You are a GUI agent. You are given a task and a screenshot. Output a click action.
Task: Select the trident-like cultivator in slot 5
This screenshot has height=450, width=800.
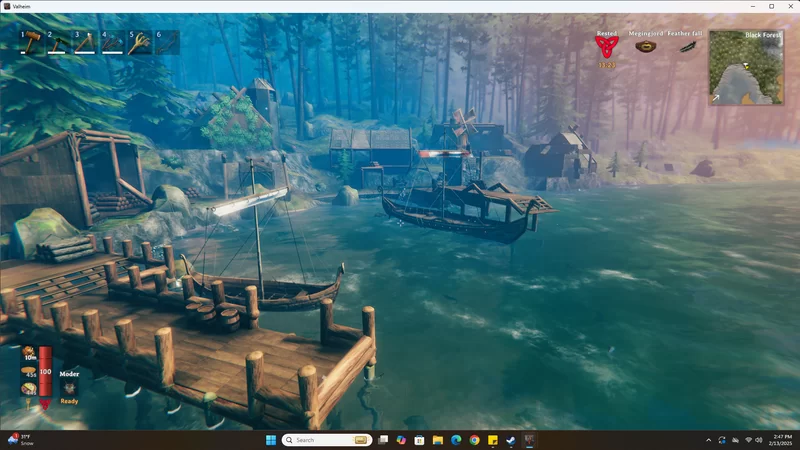point(140,42)
